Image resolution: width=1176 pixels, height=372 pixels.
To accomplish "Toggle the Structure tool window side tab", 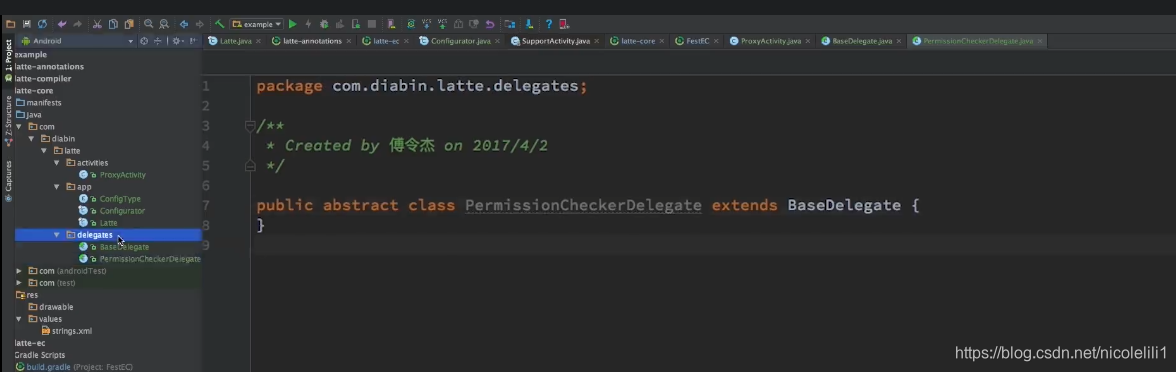I will click(x=8, y=116).
